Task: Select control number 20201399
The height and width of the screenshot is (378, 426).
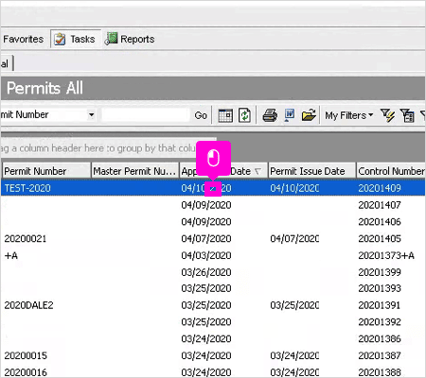Action: [x=380, y=272]
